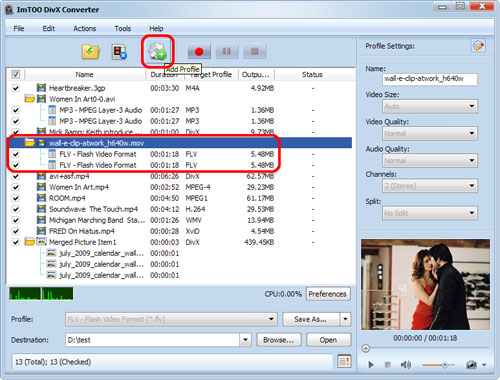
Task: Open Split dropdown
Action: point(430,213)
